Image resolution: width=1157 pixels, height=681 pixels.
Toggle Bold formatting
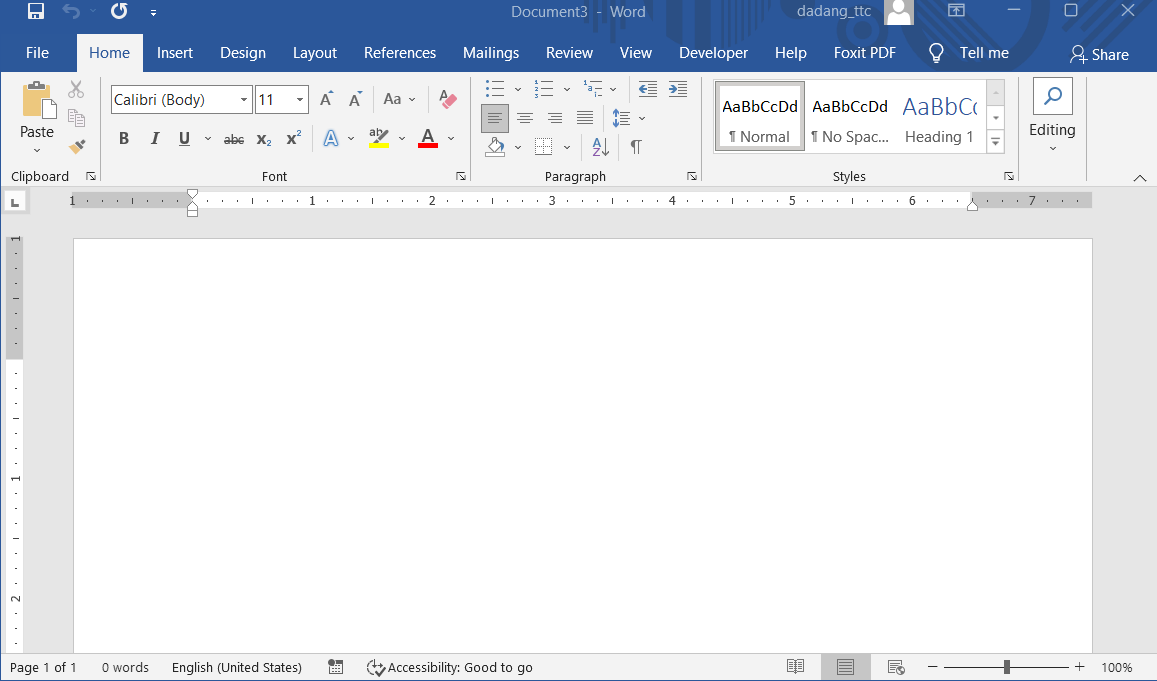(x=124, y=139)
